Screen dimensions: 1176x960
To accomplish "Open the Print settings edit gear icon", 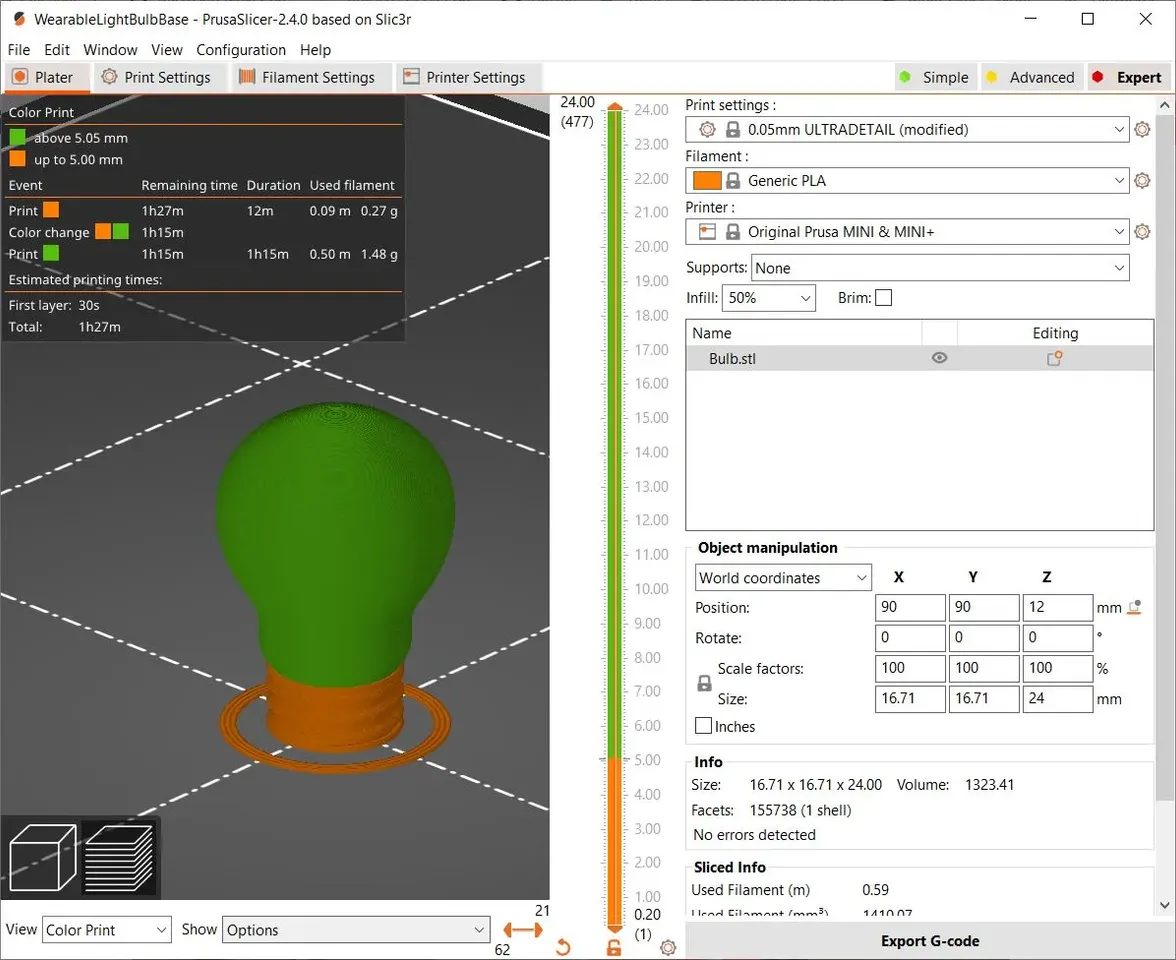I will [x=1142, y=129].
